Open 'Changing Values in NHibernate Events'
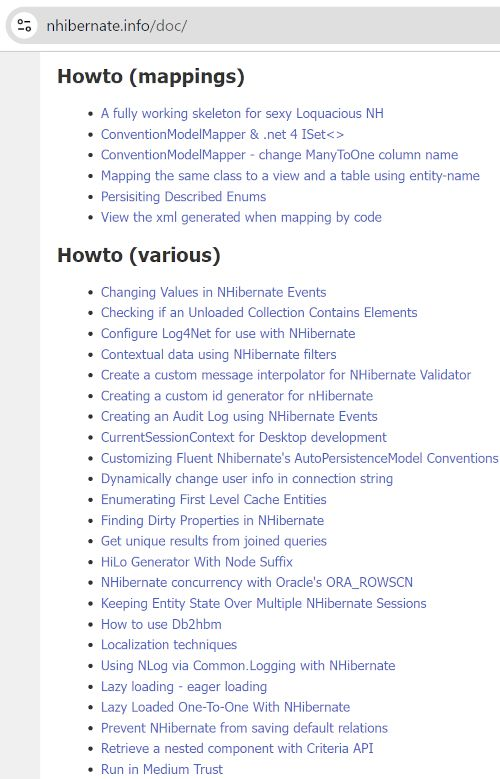This screenshot has height=779, width=500. coord(213,292)
